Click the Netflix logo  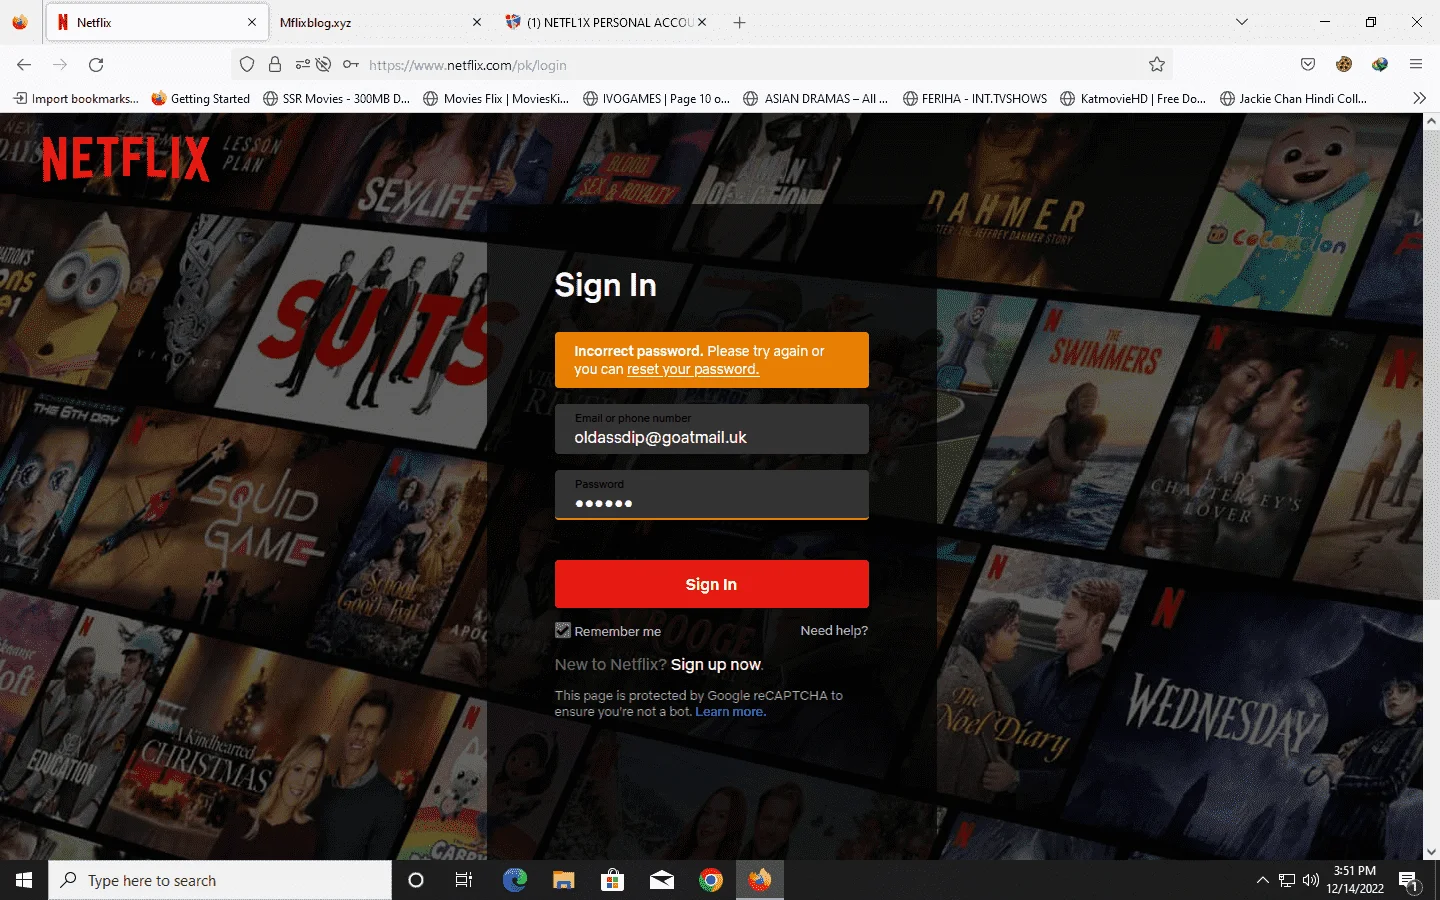[x=125, y=158]
